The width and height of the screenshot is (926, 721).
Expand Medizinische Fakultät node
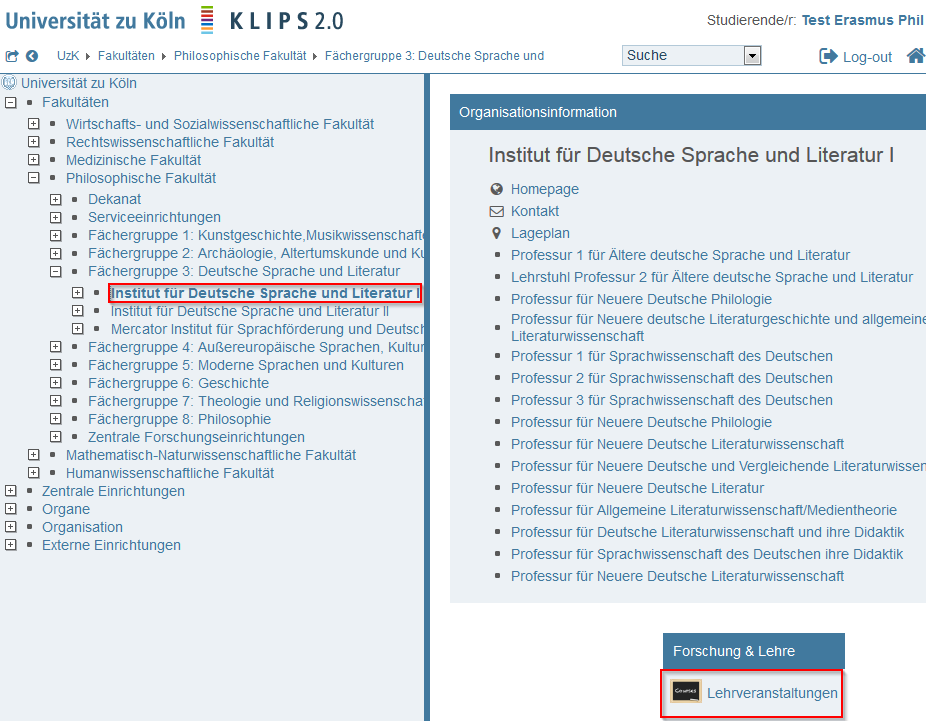[34, 160]
